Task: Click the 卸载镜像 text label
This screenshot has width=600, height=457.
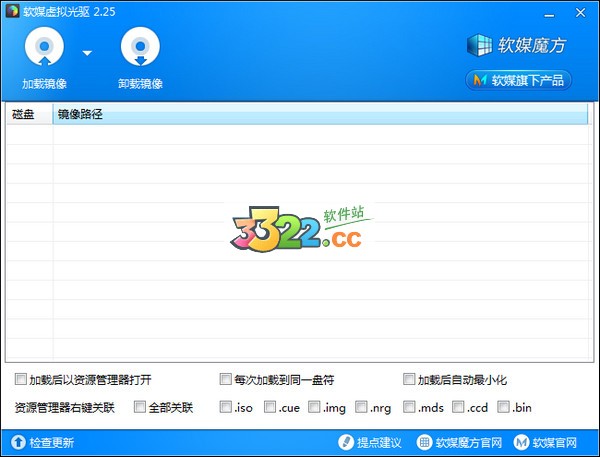Action: tap(140, 84)
